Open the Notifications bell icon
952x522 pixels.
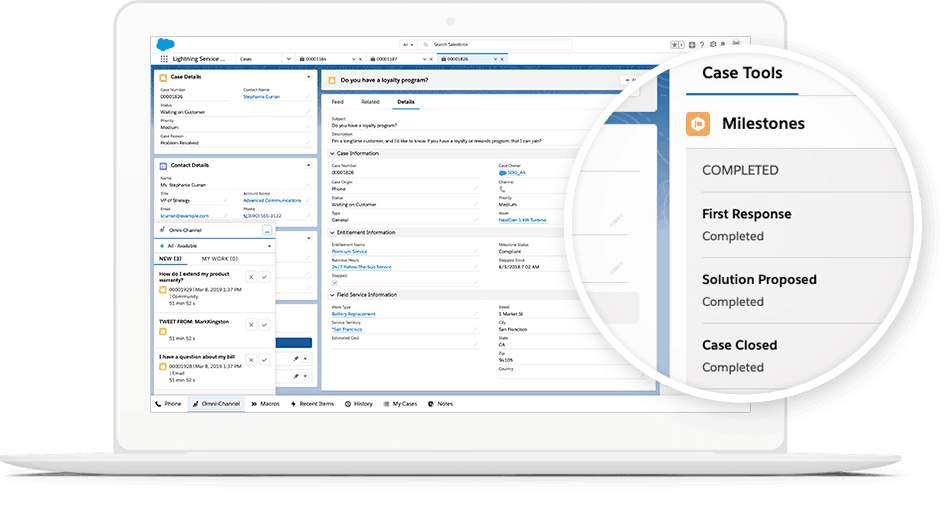[723, 44]
